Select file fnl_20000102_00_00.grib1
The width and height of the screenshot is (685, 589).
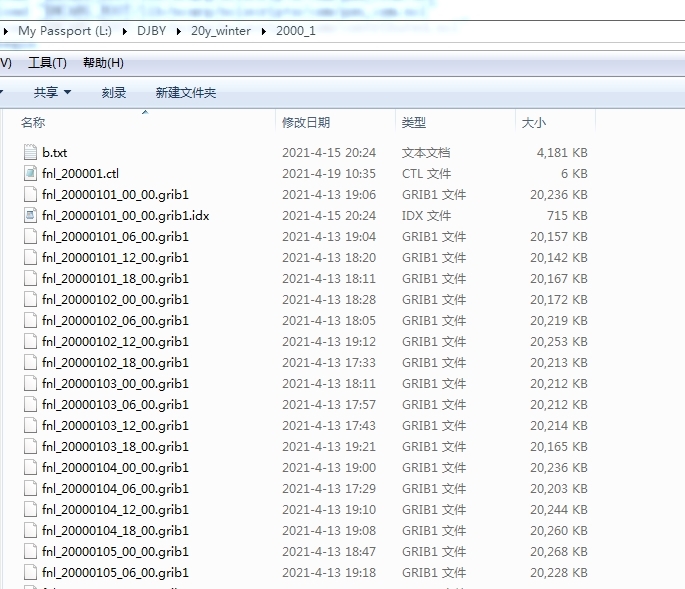click(115, 300)
